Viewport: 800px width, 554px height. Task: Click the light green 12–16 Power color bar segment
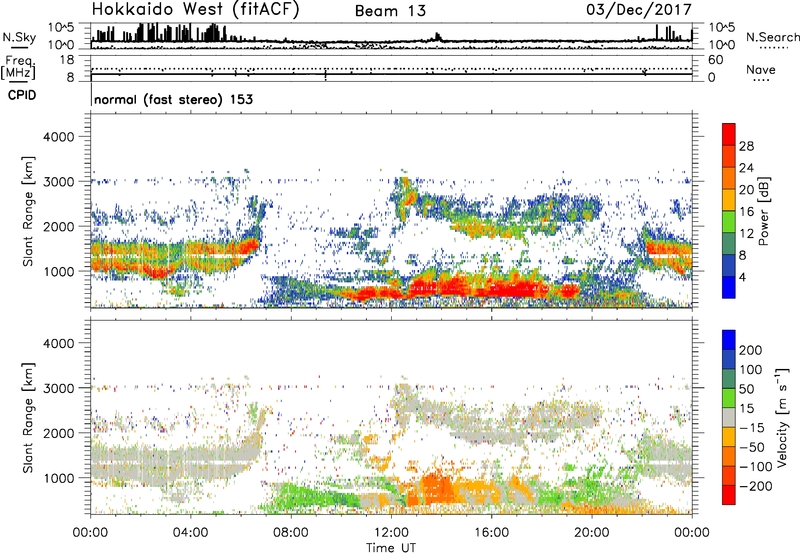[729, 221]
